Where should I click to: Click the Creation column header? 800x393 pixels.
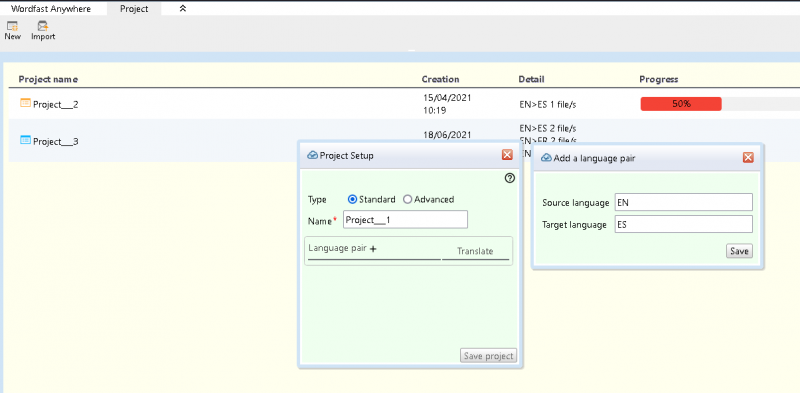pos(440,79)
